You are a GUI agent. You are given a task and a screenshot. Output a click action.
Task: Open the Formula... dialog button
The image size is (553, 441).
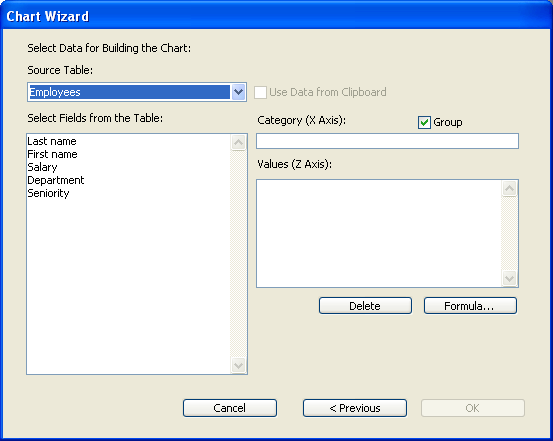470,306
